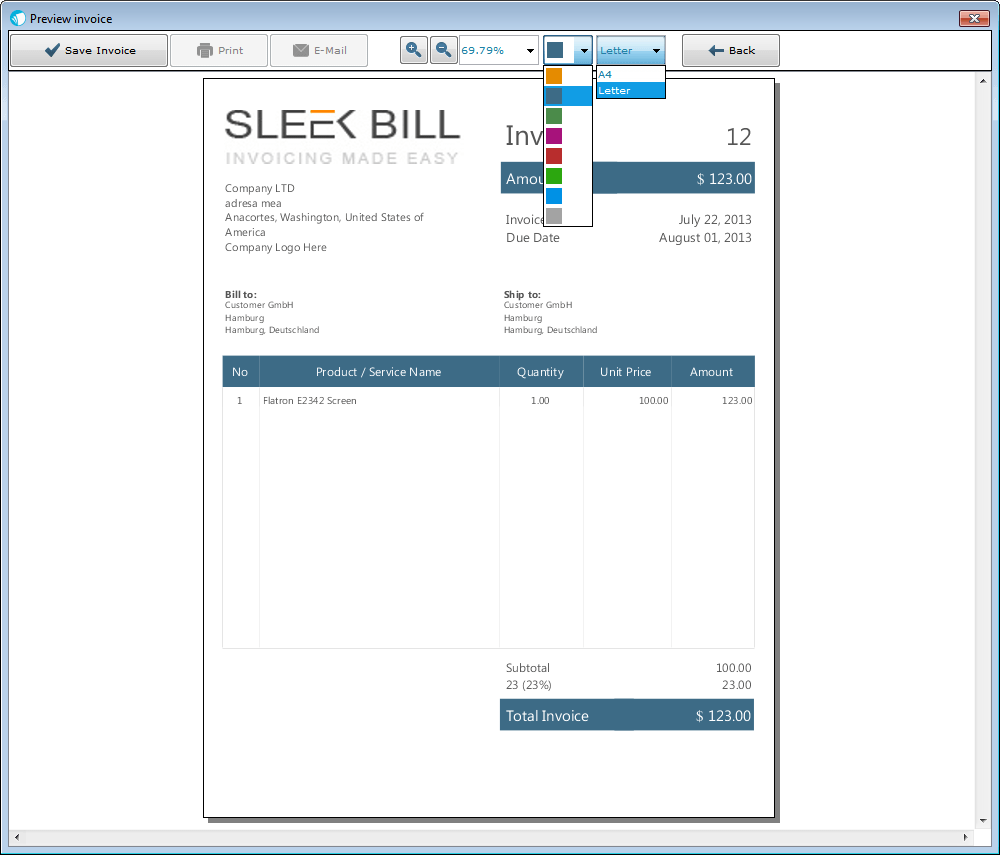
Task: Choose the light blue color swatch
Action: click(554, 196)
